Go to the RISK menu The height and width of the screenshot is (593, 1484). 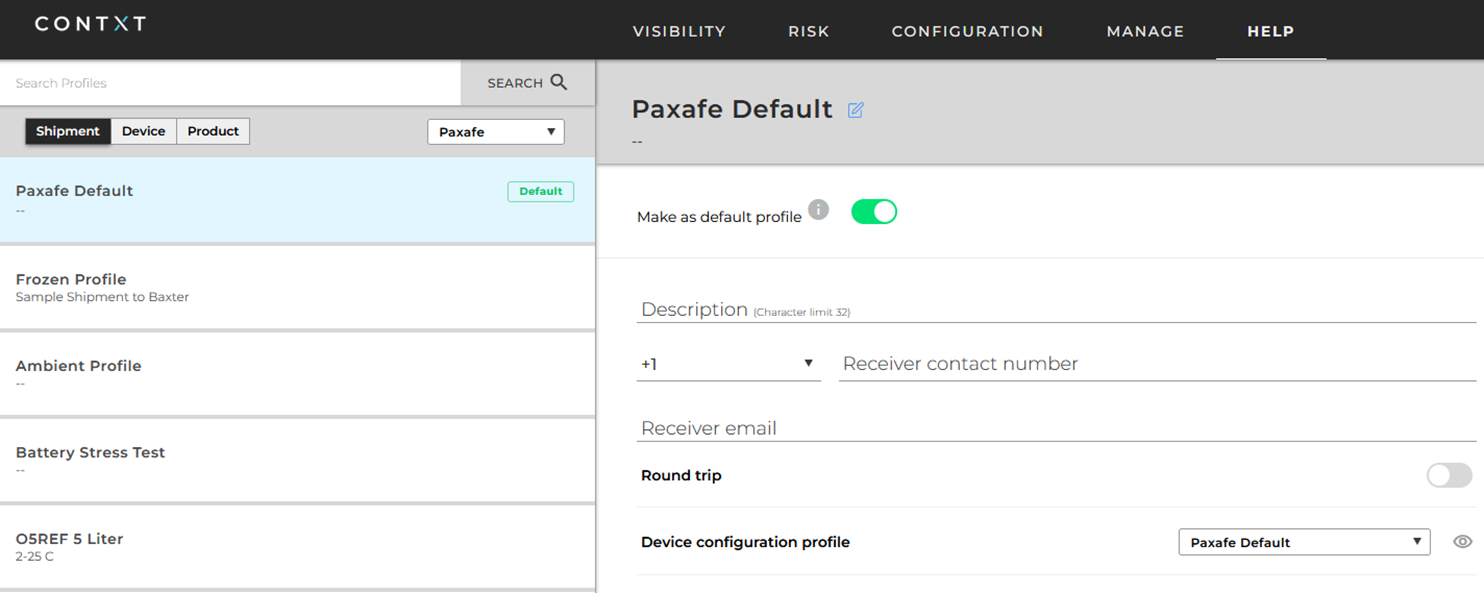pos(808,31)
